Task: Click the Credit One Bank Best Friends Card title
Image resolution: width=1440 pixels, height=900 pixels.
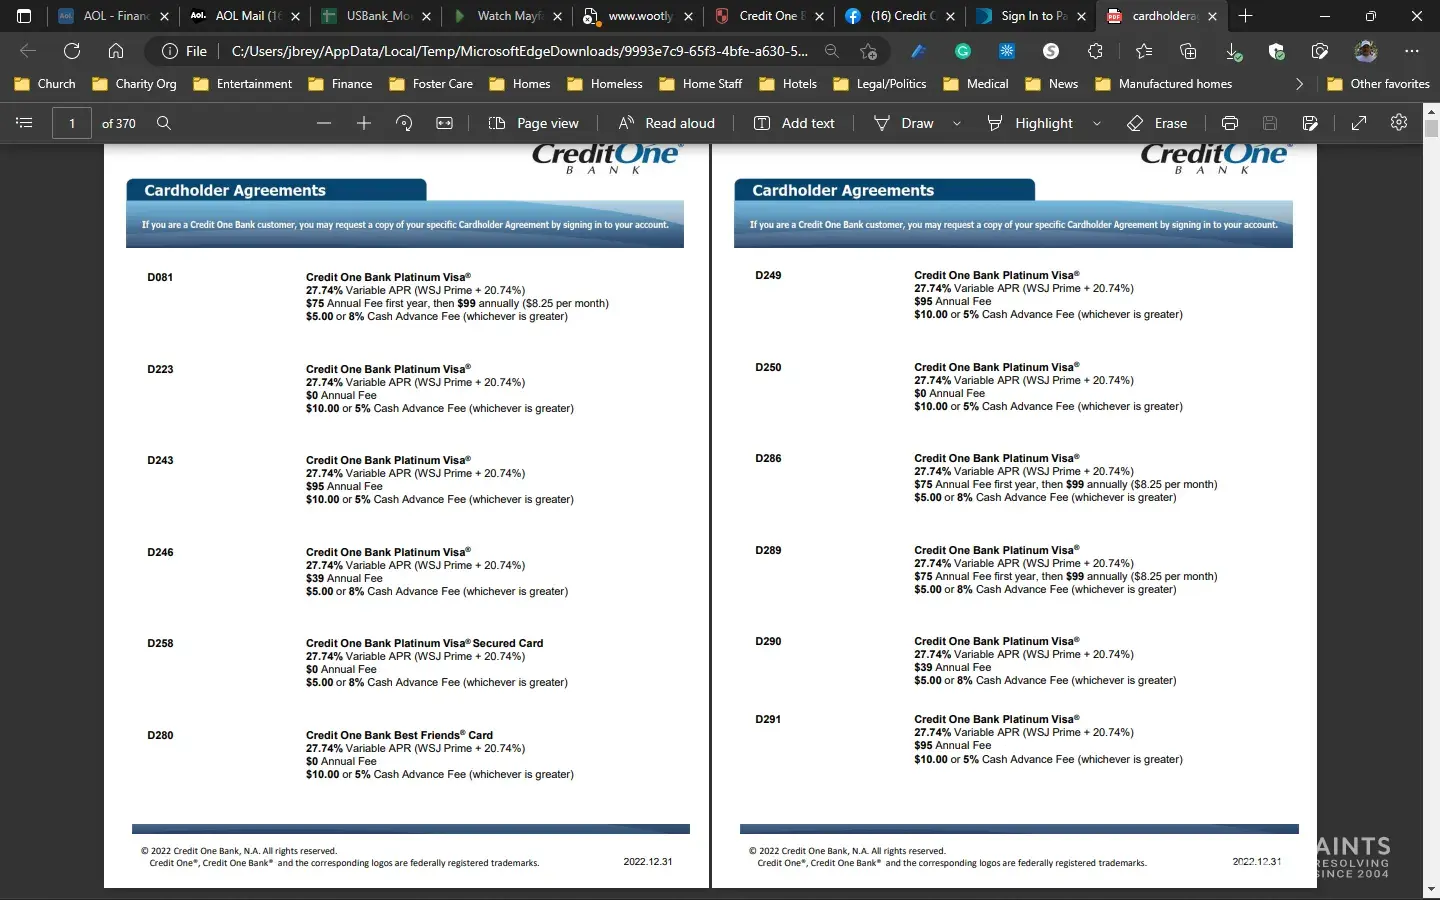Action: coord(399,735)
